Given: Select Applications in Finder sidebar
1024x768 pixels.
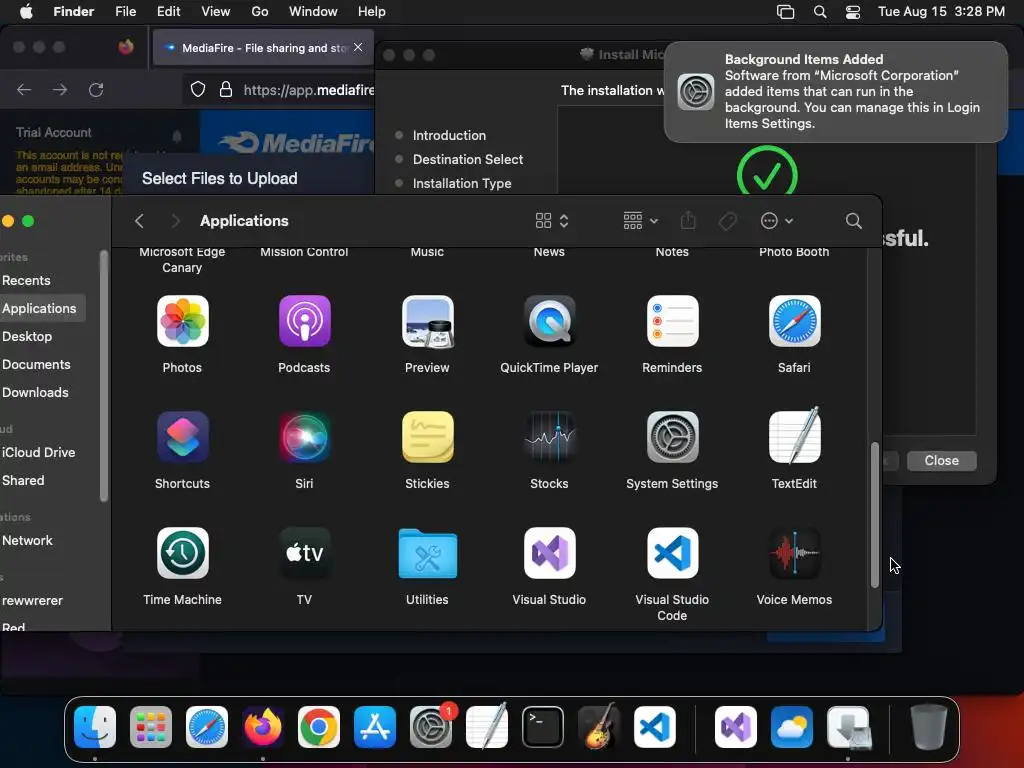Looking at the screenshot, I should coord(39,308).
